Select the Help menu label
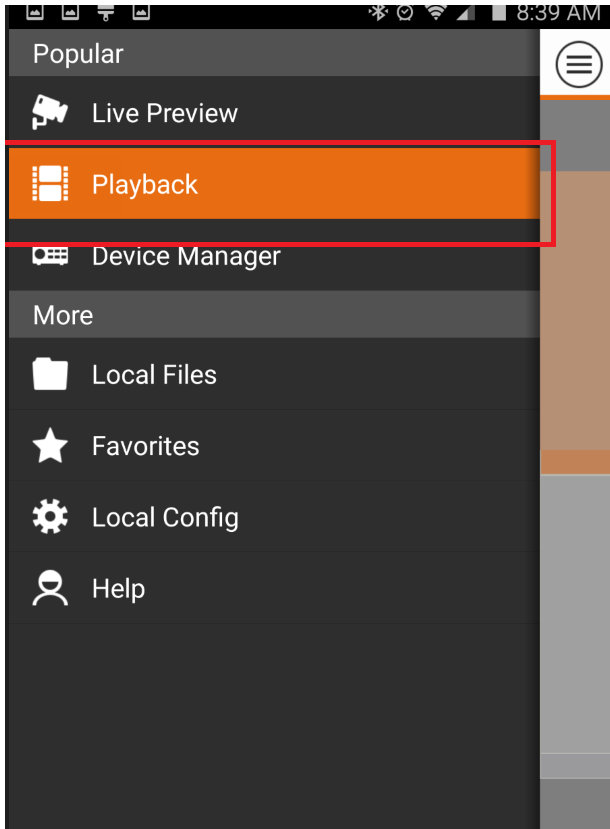This screenshot has height=829, width=610. pyautogui.click(x=118, y=589)
